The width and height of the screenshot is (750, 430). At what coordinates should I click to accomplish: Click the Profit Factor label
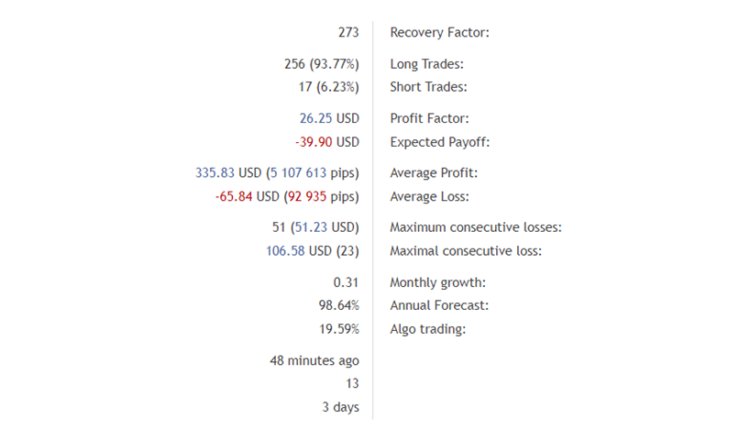point(430,119)
